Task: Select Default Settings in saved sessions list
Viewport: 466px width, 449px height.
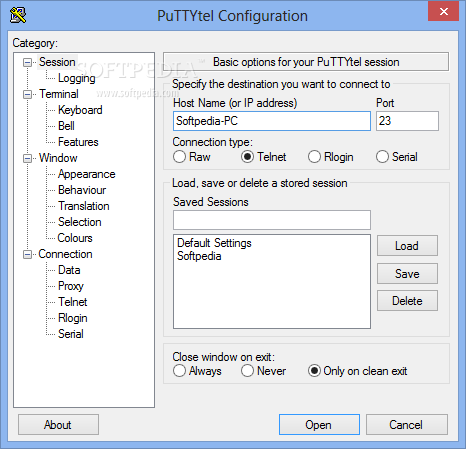Action: 214,243
